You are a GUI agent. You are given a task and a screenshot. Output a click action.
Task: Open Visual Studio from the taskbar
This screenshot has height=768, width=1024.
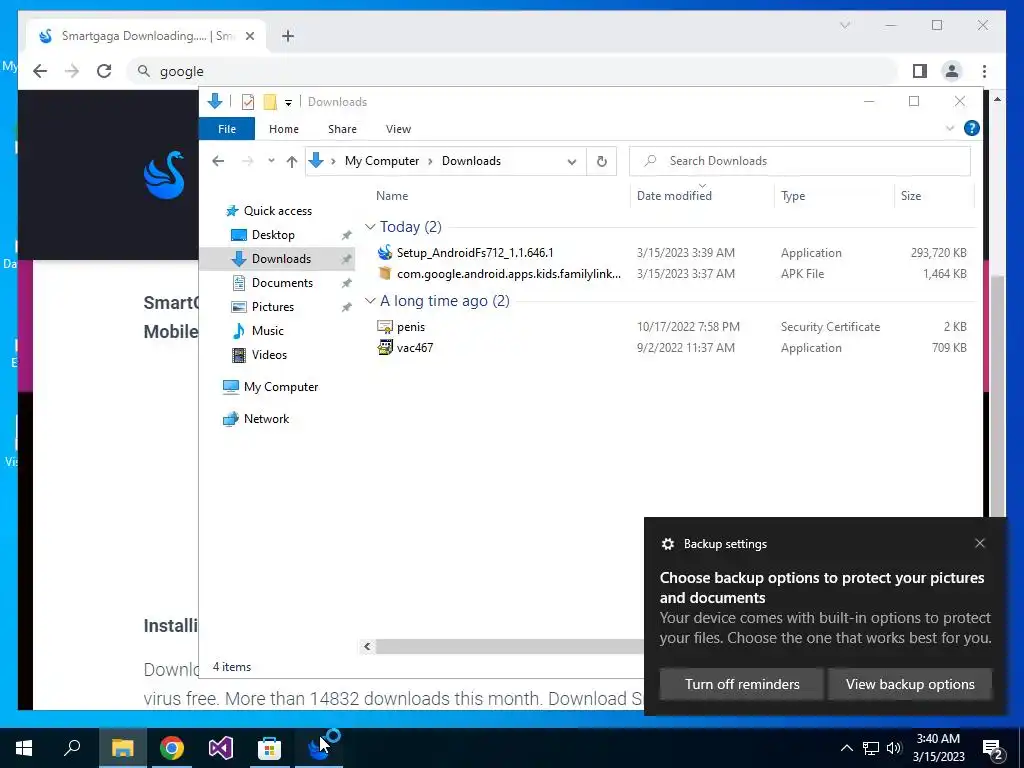221,748
